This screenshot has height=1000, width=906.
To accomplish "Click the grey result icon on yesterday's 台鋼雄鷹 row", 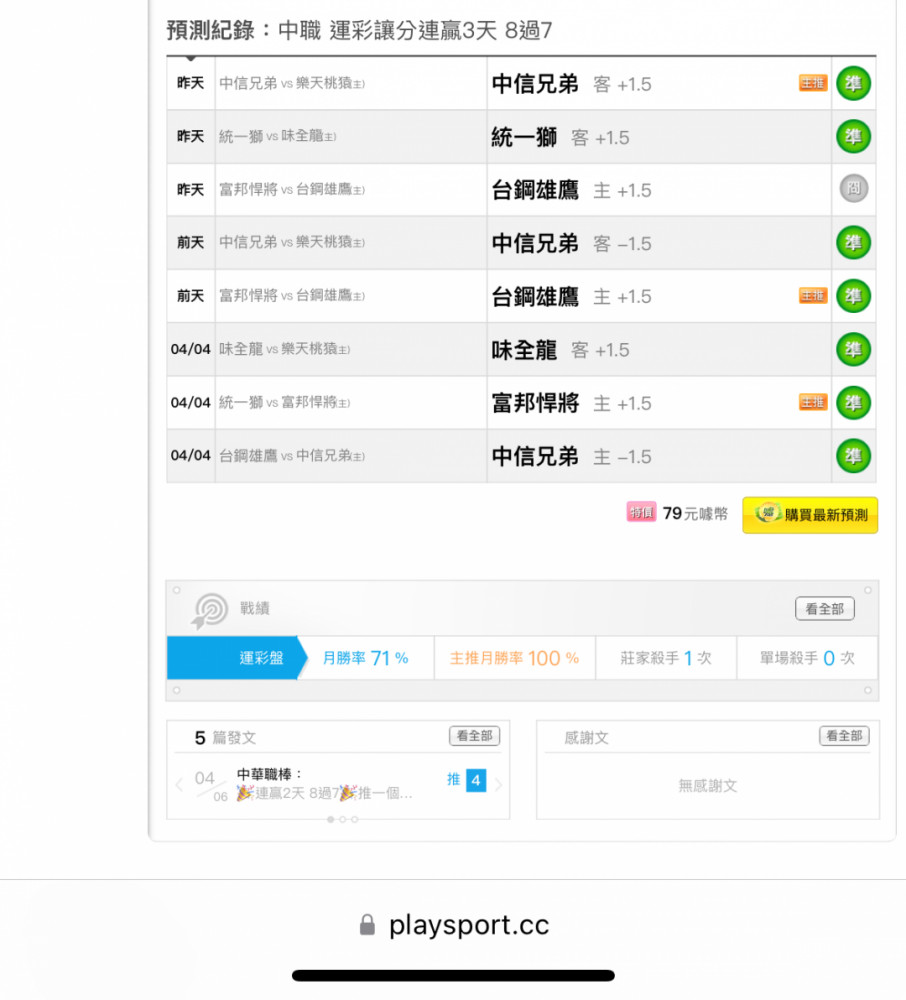I will click(x=853, y=189).
